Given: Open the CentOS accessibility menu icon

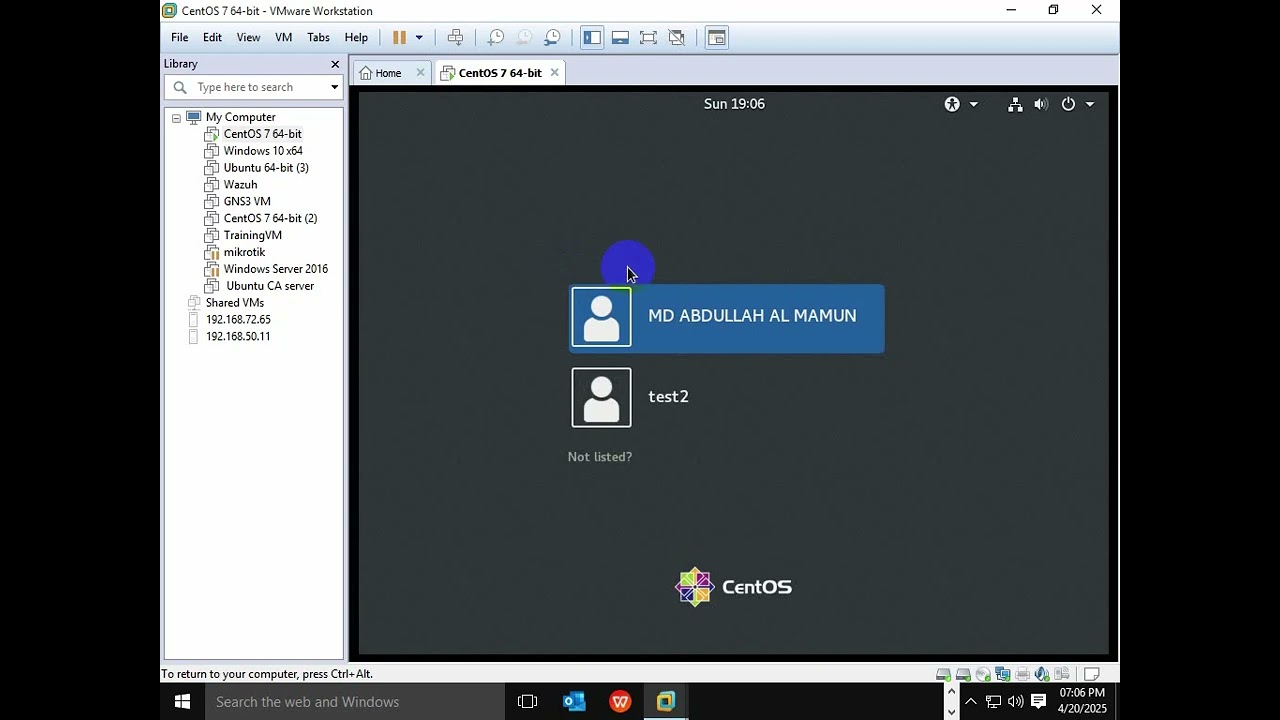Looking at the screenshot, I should pyautogui.click(x=952, y=104).
